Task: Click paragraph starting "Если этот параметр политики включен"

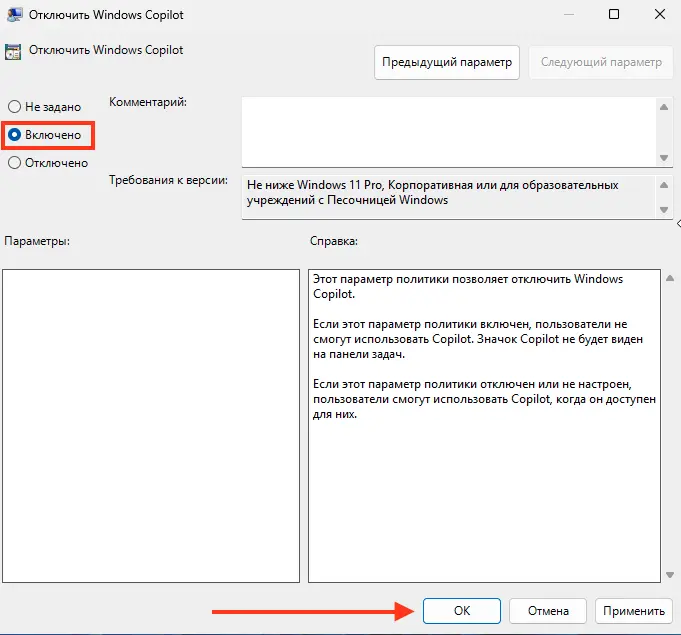Action: click(x=478, y=339)
